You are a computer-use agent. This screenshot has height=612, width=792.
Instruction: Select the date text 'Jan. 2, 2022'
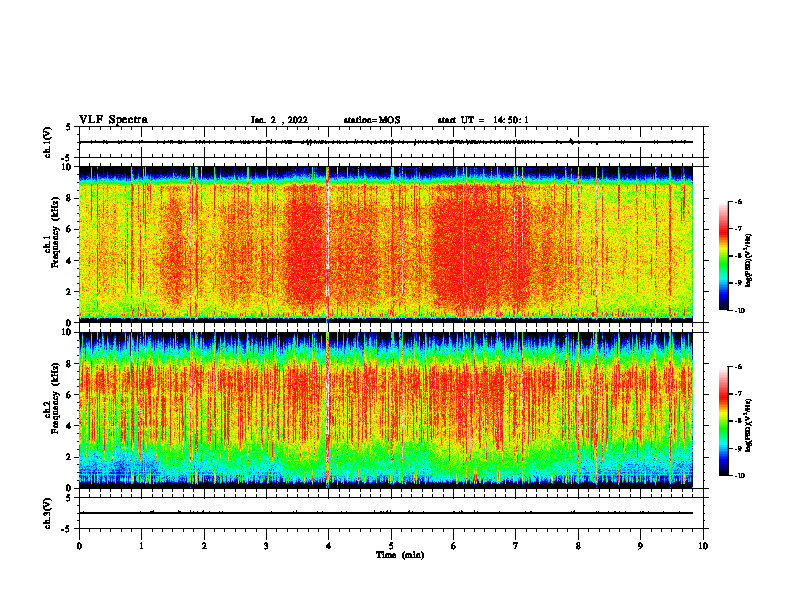(x=279, y=120)
